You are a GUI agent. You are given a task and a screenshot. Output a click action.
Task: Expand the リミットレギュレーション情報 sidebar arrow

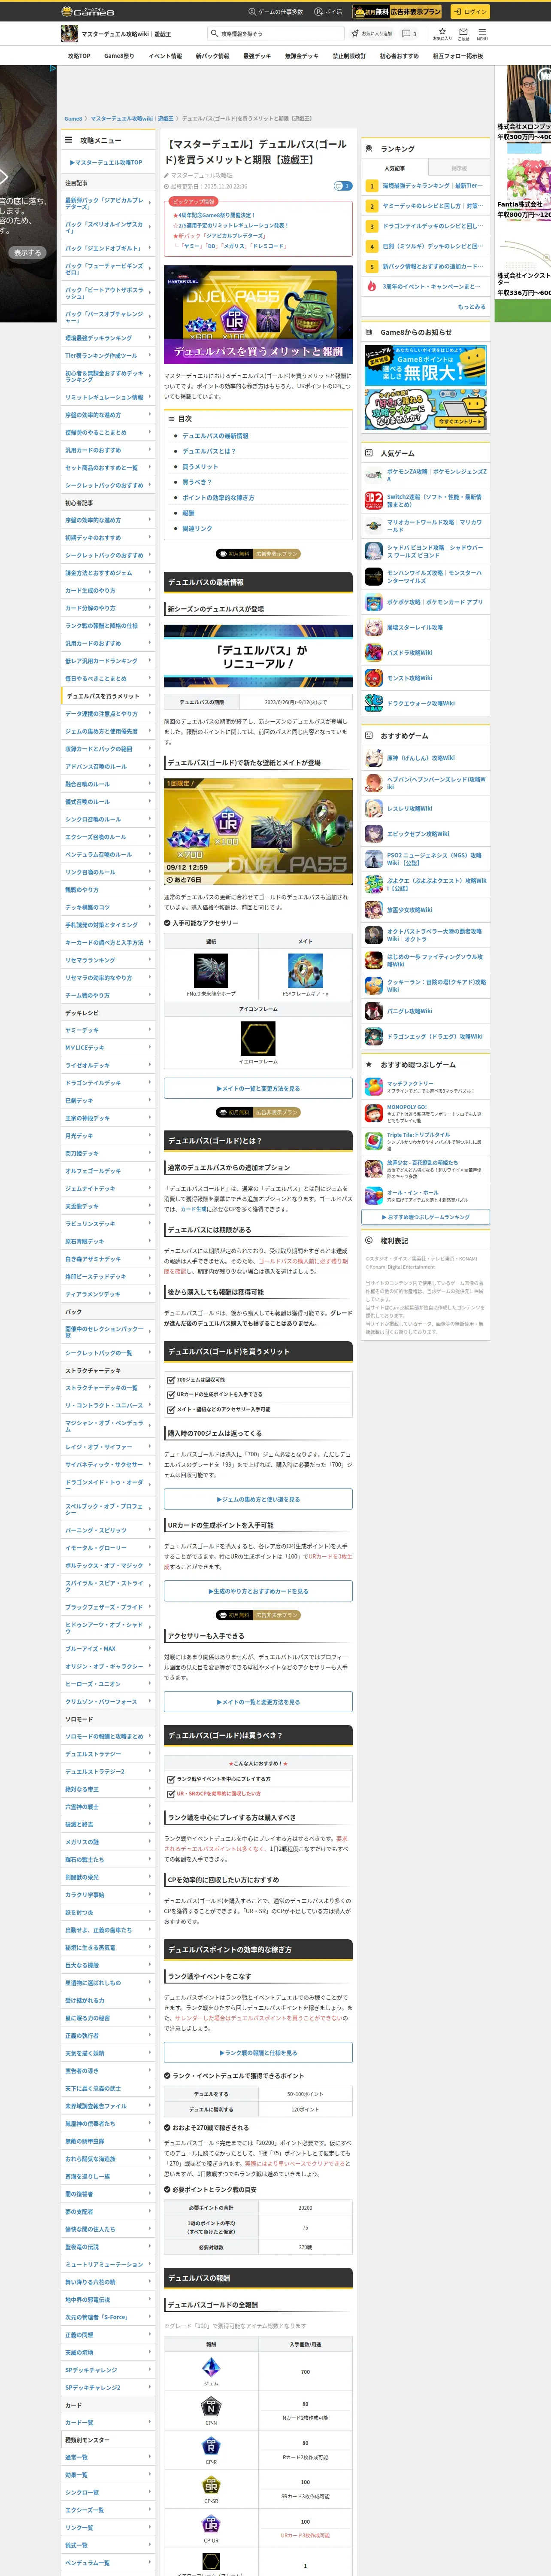[150, 397]
